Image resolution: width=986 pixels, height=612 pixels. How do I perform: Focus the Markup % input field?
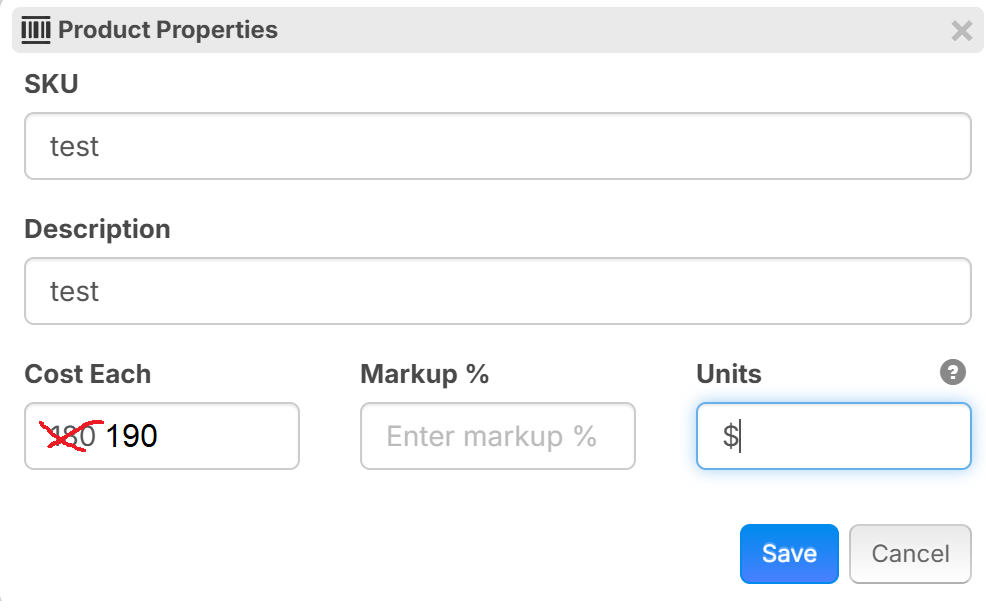coord(497,436)
